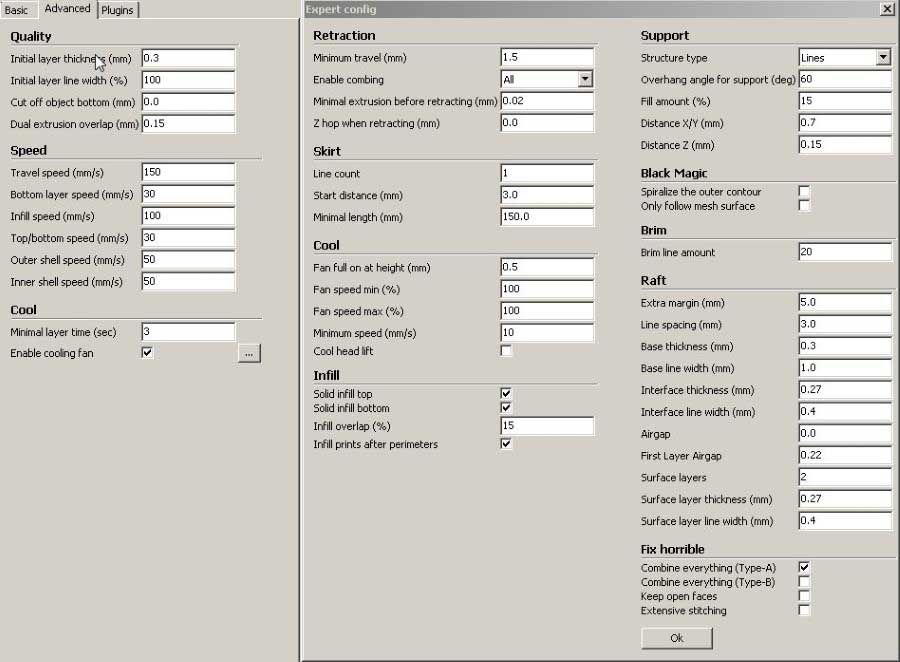Click the Ok button in Expert config
This screenshot has height=662, width=900.
tap(677, 638)
